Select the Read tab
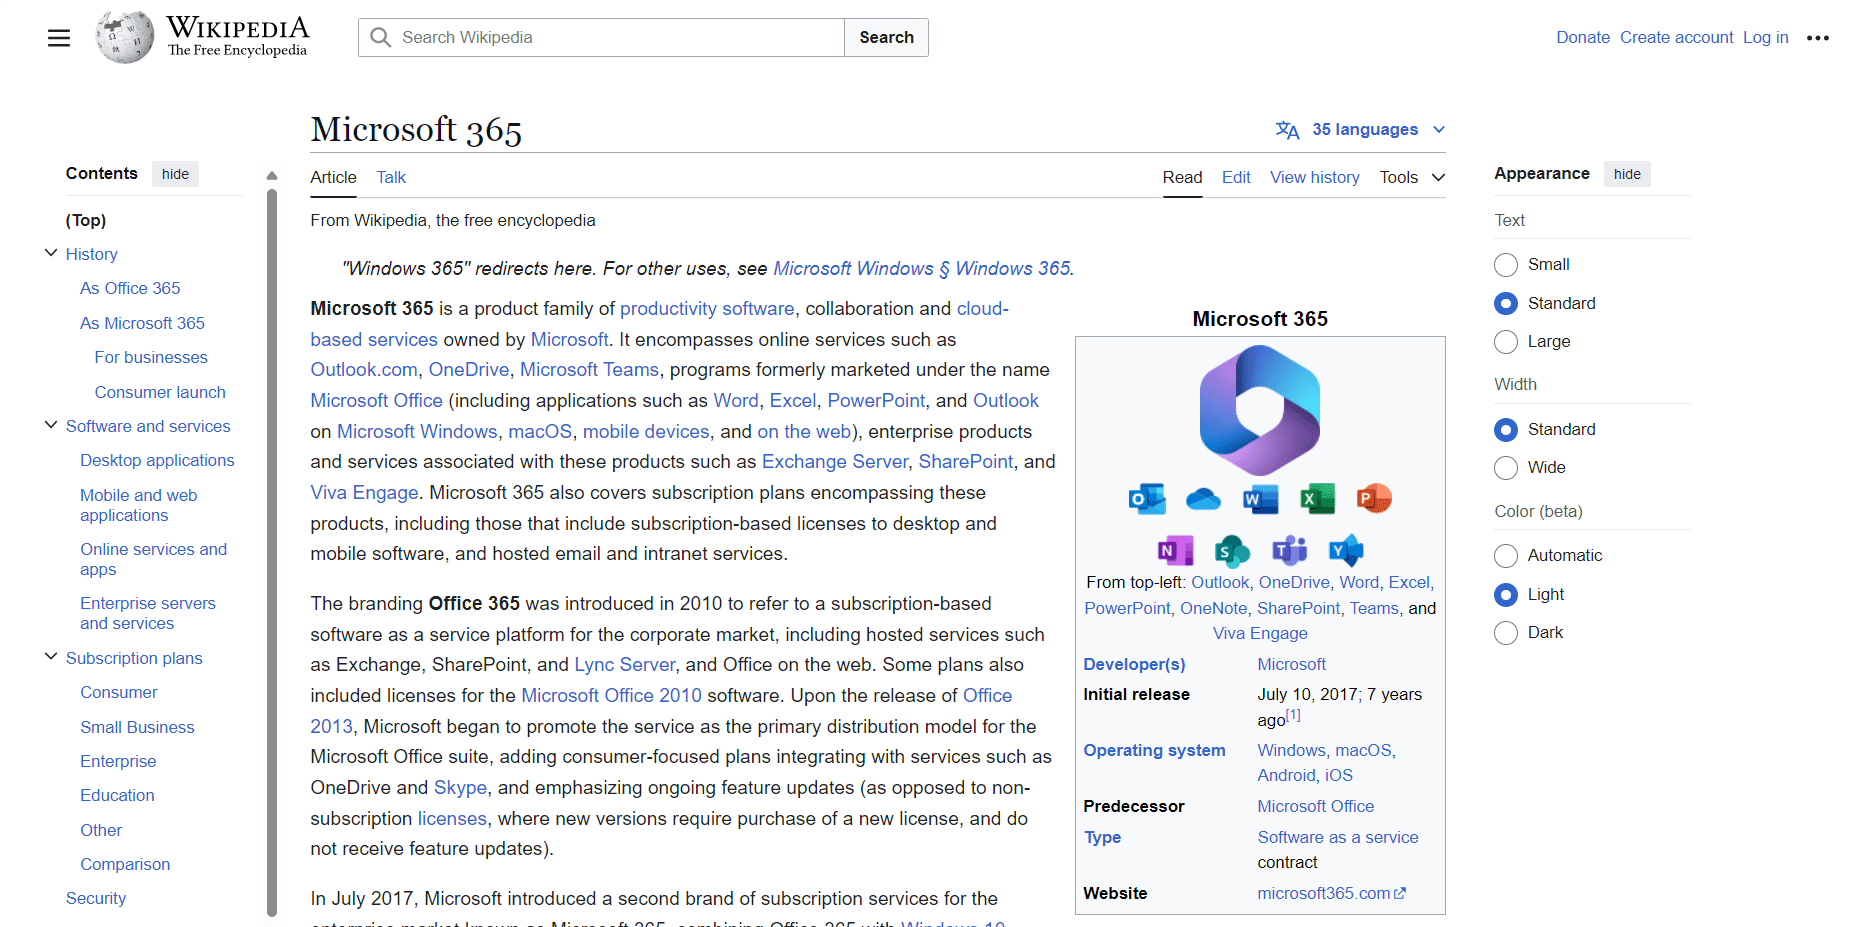The image size is (1851, 927). (x=1182, y=177)
